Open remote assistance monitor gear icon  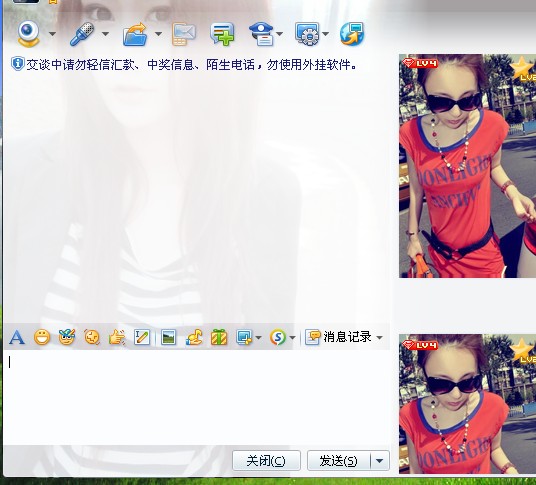click(x=307, y=34)
